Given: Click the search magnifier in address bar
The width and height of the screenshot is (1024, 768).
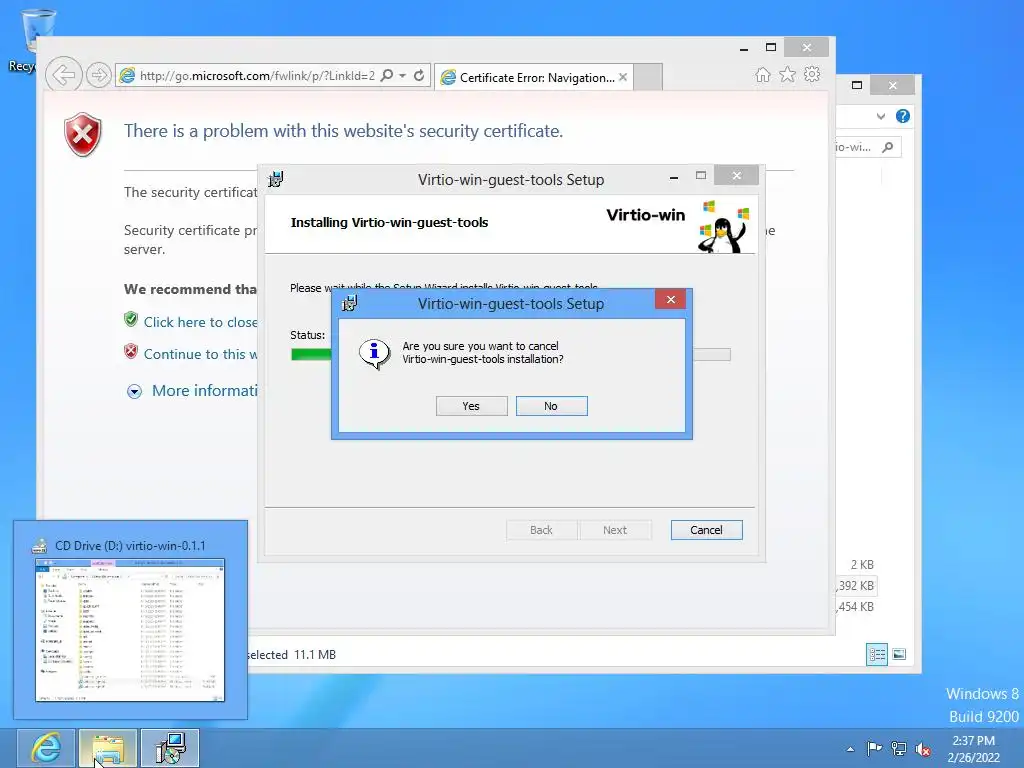Looking at the screenshot, I should coord(387,76).
